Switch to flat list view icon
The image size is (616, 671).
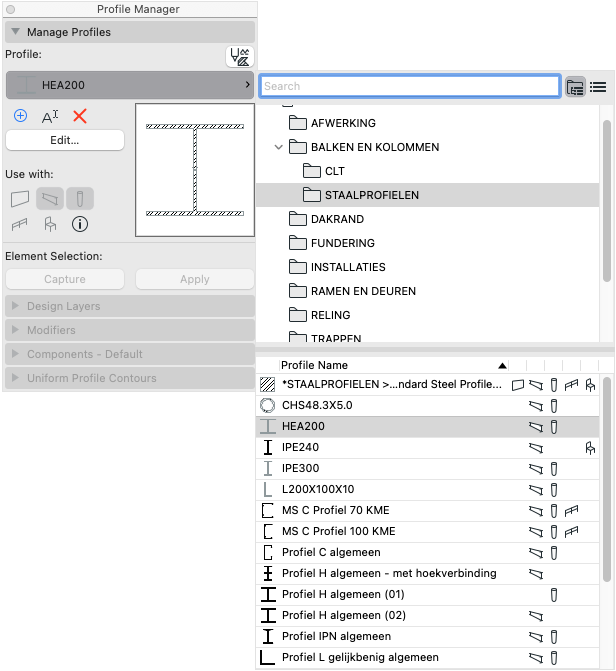pos(598,87)
